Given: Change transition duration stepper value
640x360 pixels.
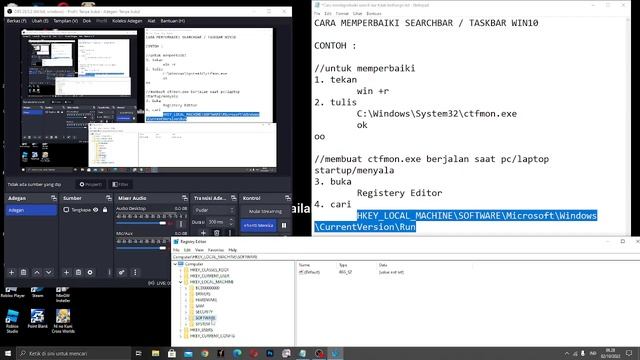Looking at the screenshot, I should pos(231,222).
